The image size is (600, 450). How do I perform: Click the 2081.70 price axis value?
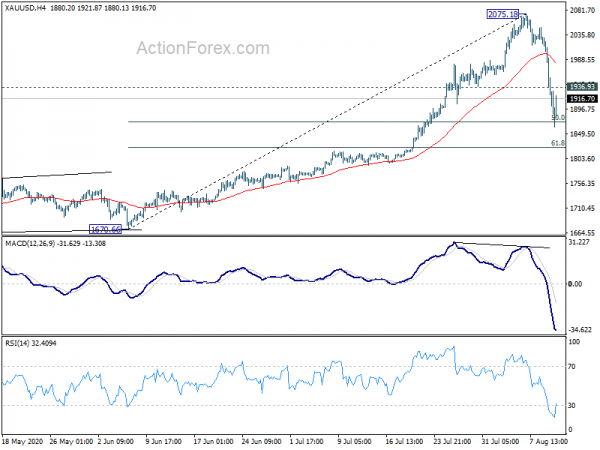coord(582,11)
